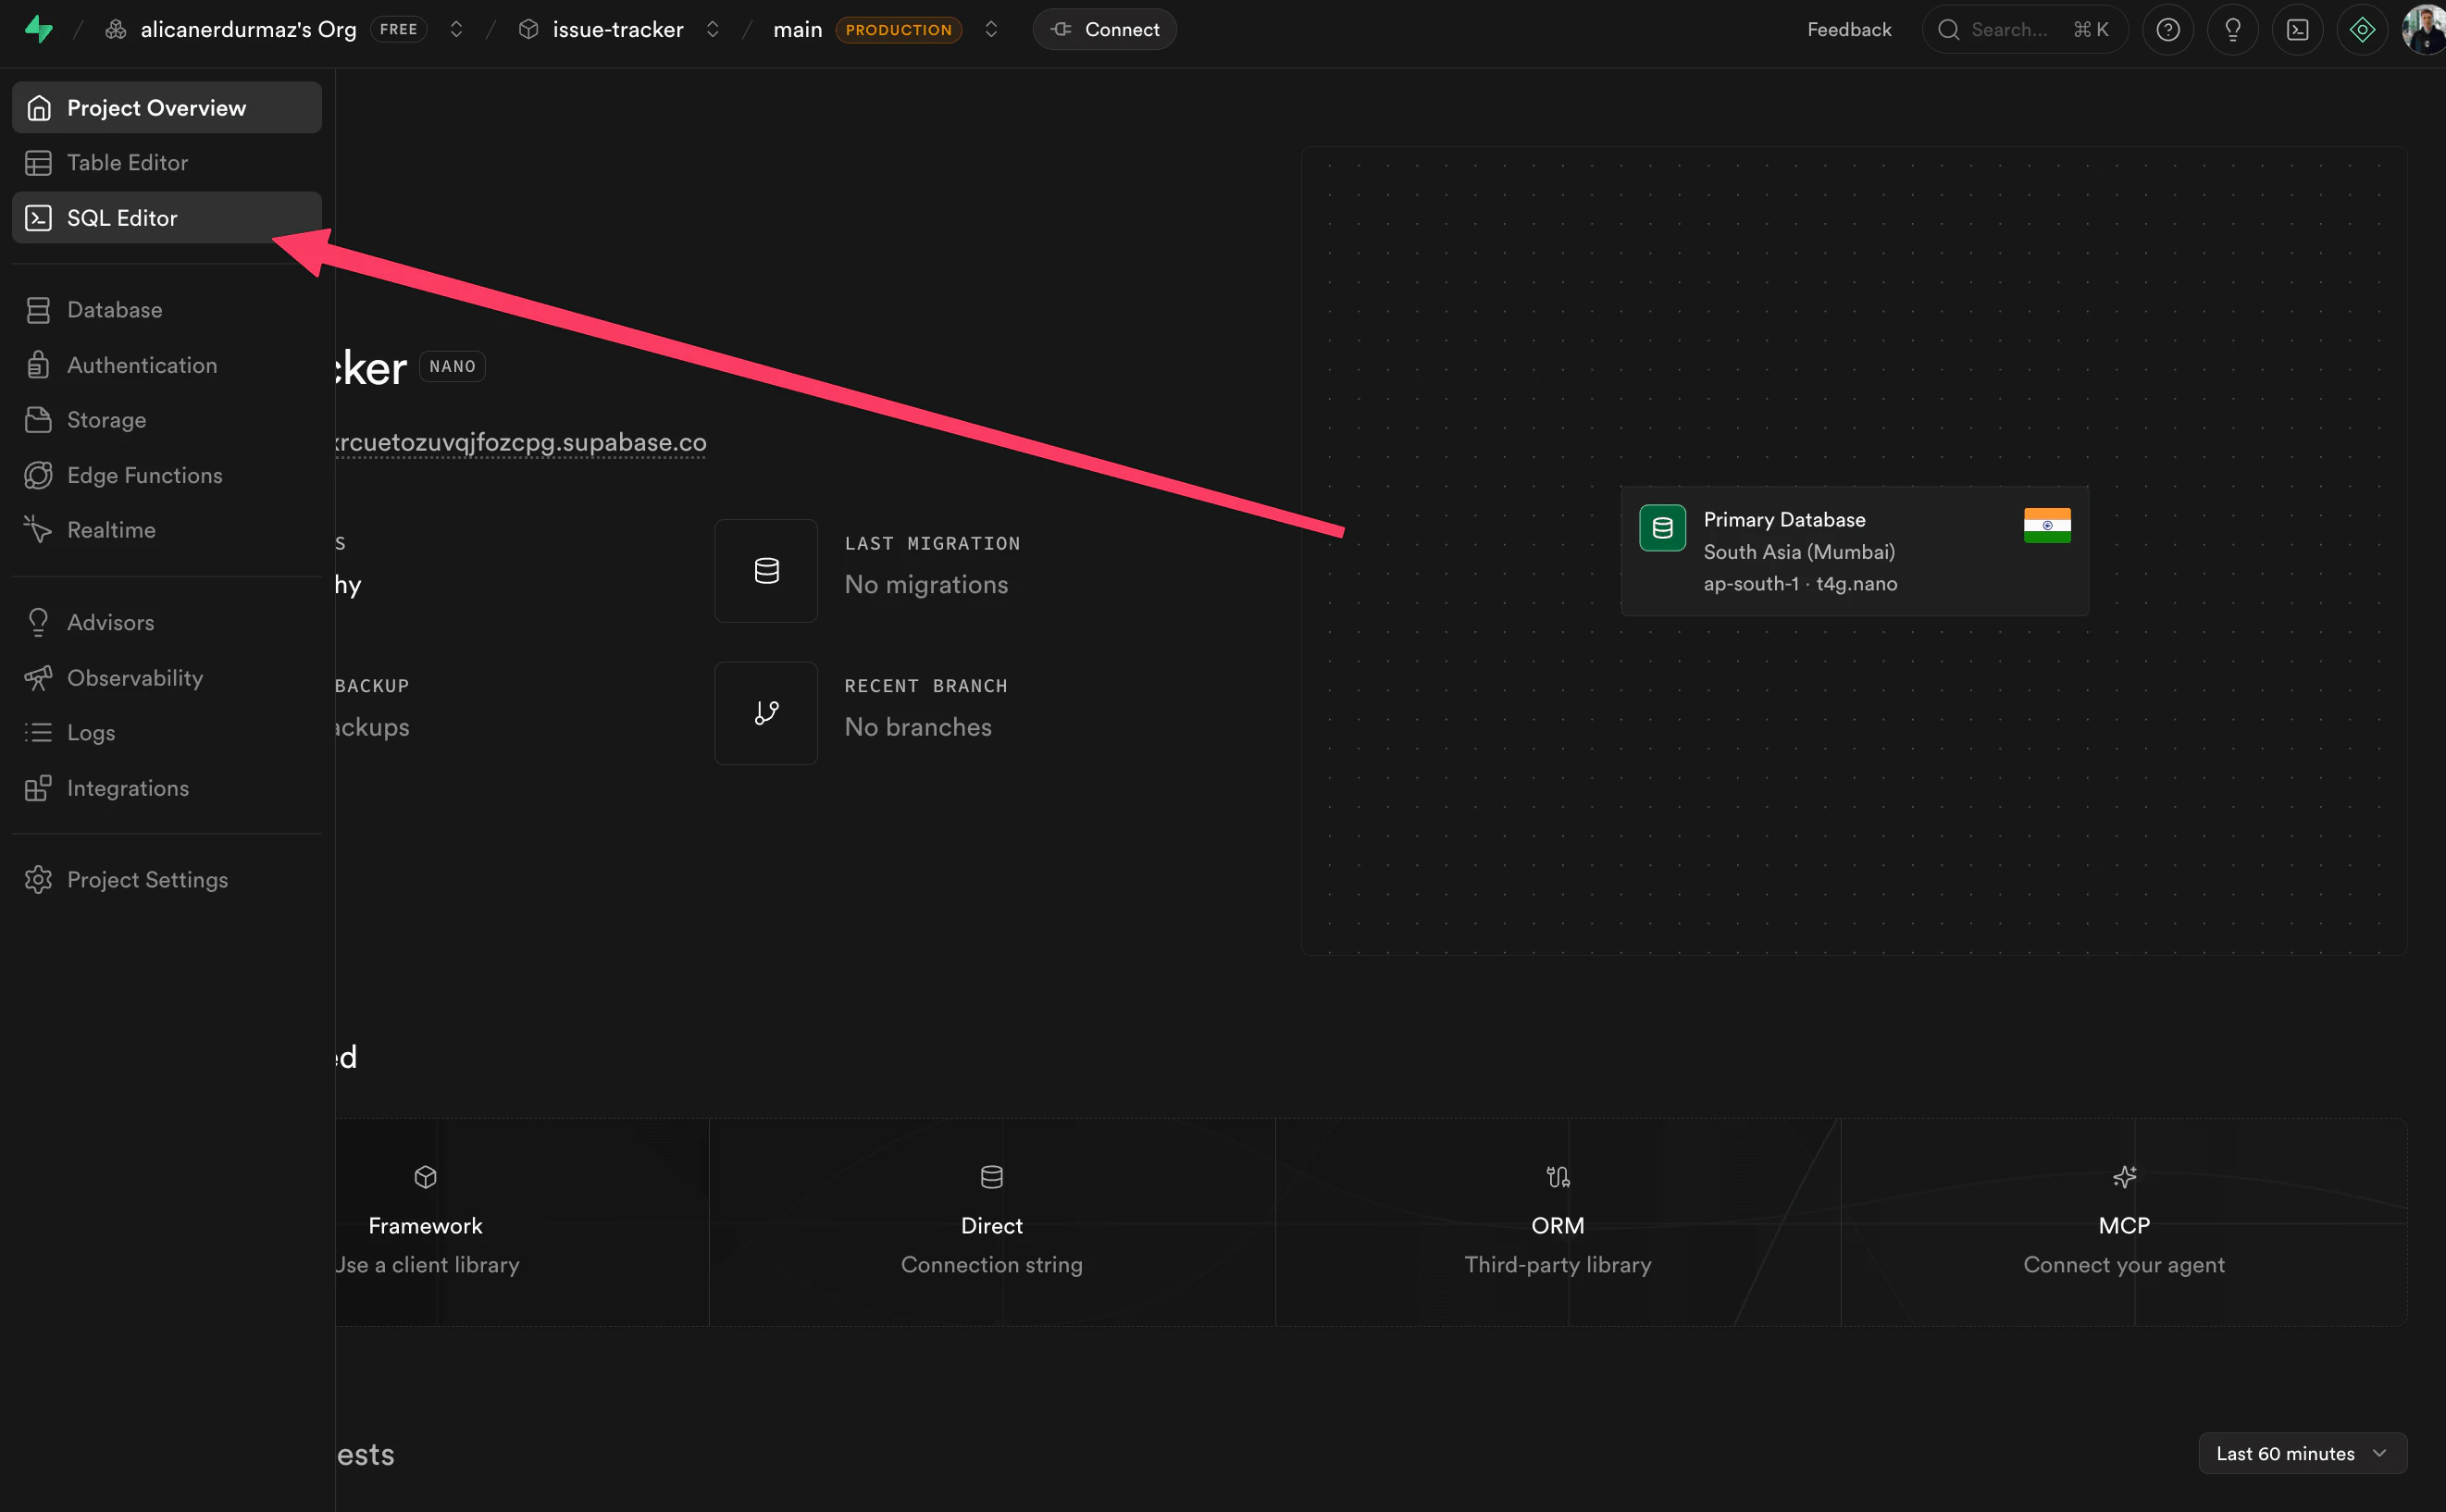This screenshot has width=2446, height=1512.
Task: Open the command line terminal icon
Action: tap(2297, 29)
